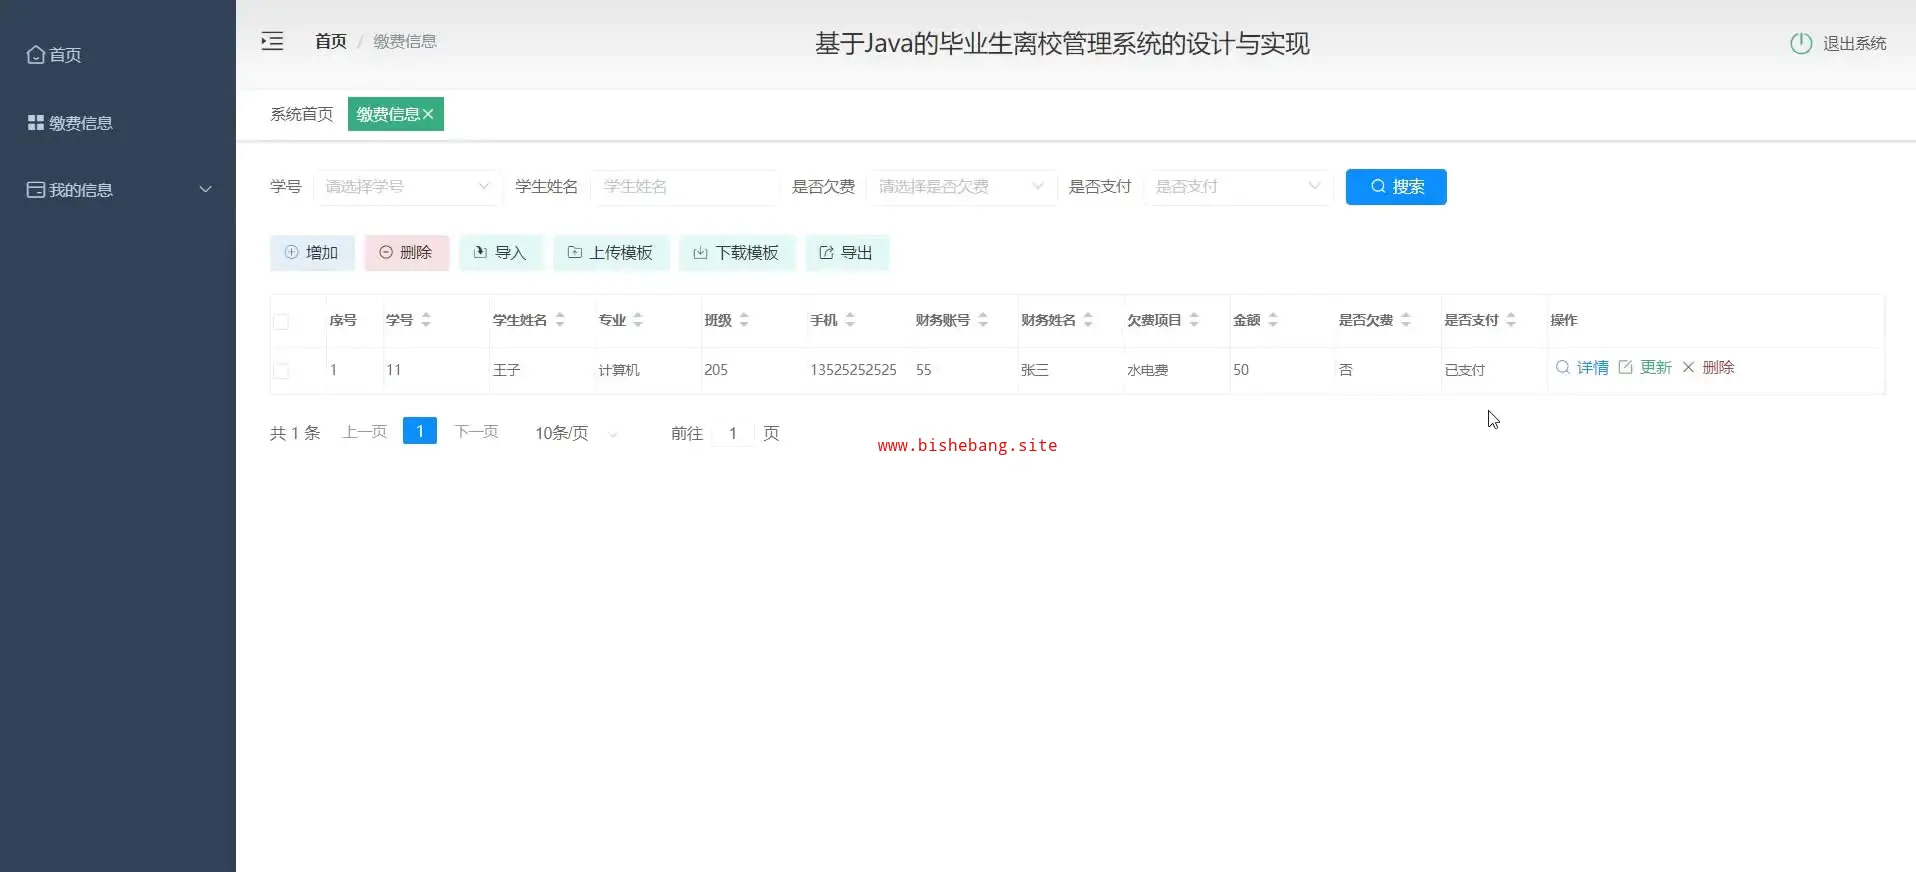Sort the table by 金额 column arrows
The width and height of the screenshot is (1916, 872).
tap(1273, 320)
